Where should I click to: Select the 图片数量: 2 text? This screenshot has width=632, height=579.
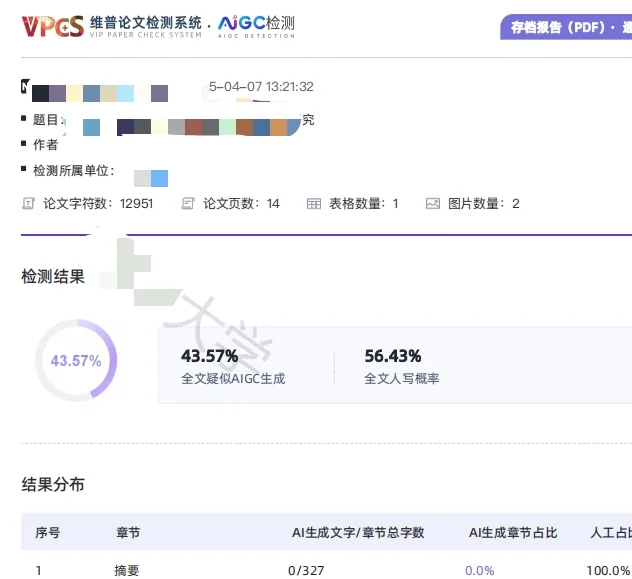(484, 203)
